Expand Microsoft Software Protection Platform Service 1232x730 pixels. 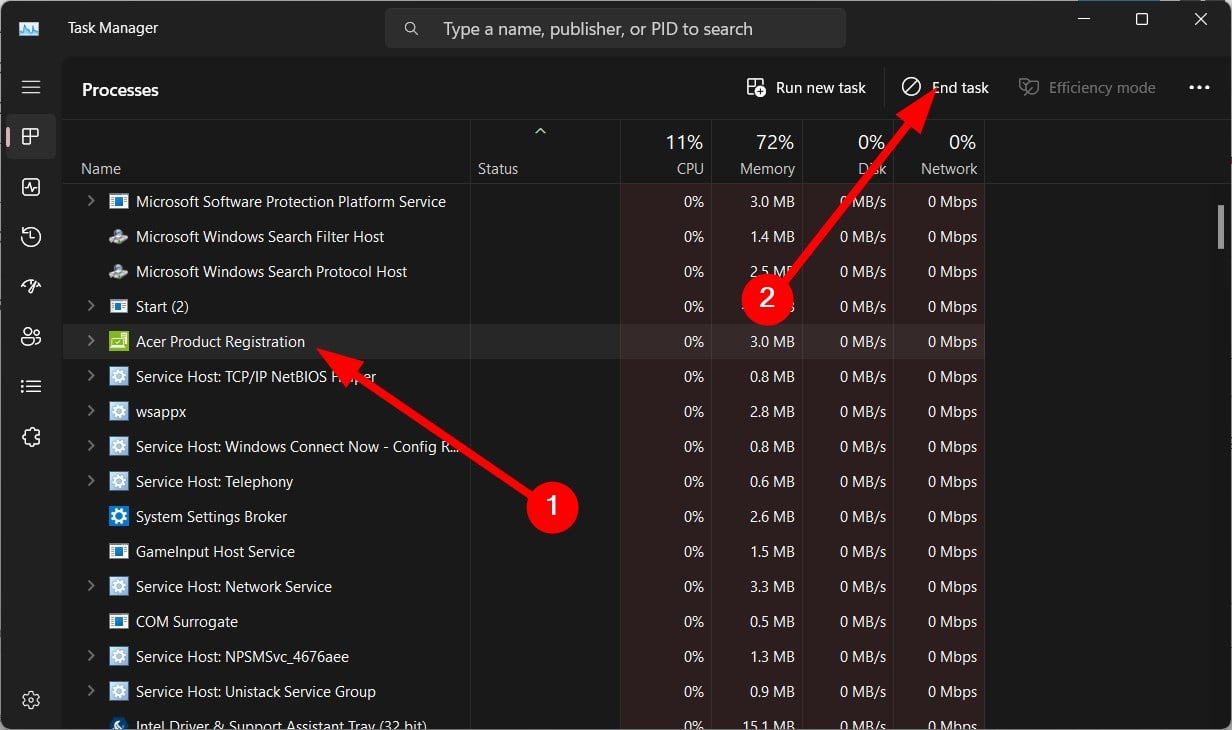click(90, 201)
